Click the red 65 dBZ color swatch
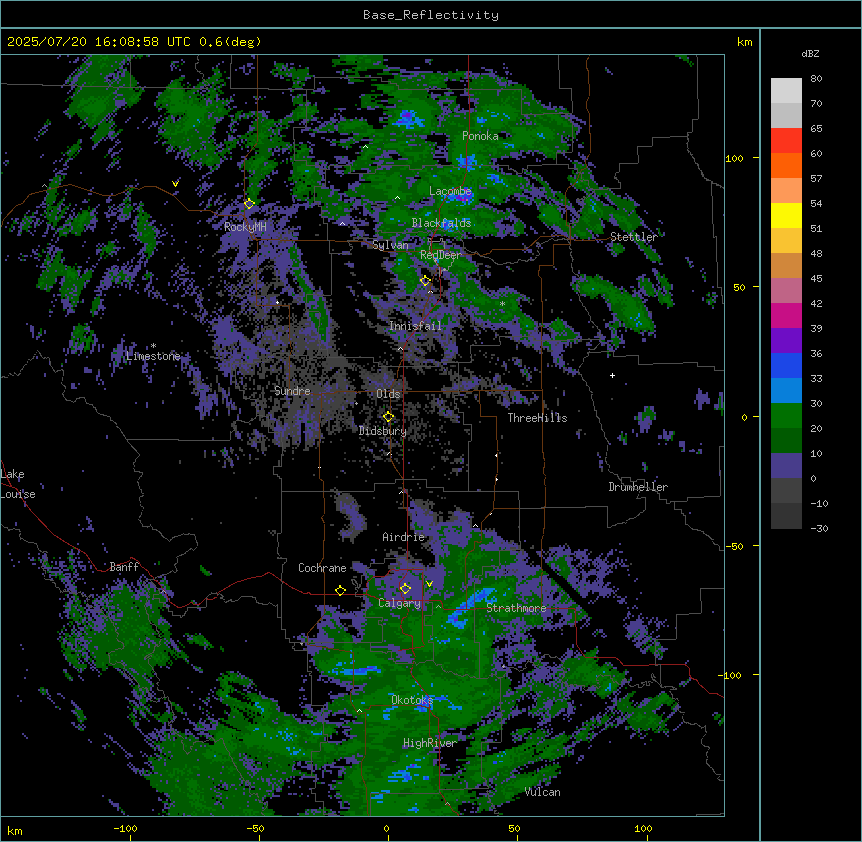Image resolution: width=862 pixels, height=842 pixels. [786, 141]
